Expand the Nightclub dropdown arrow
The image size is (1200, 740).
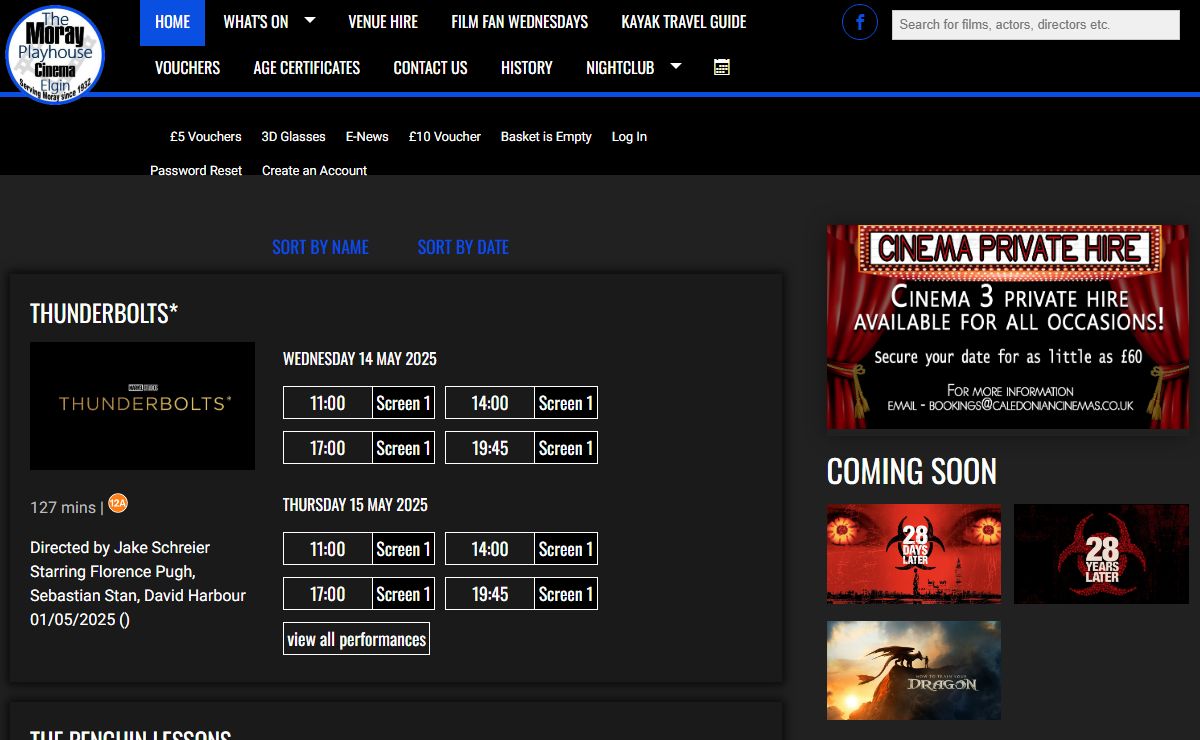[x=676, y=66]
